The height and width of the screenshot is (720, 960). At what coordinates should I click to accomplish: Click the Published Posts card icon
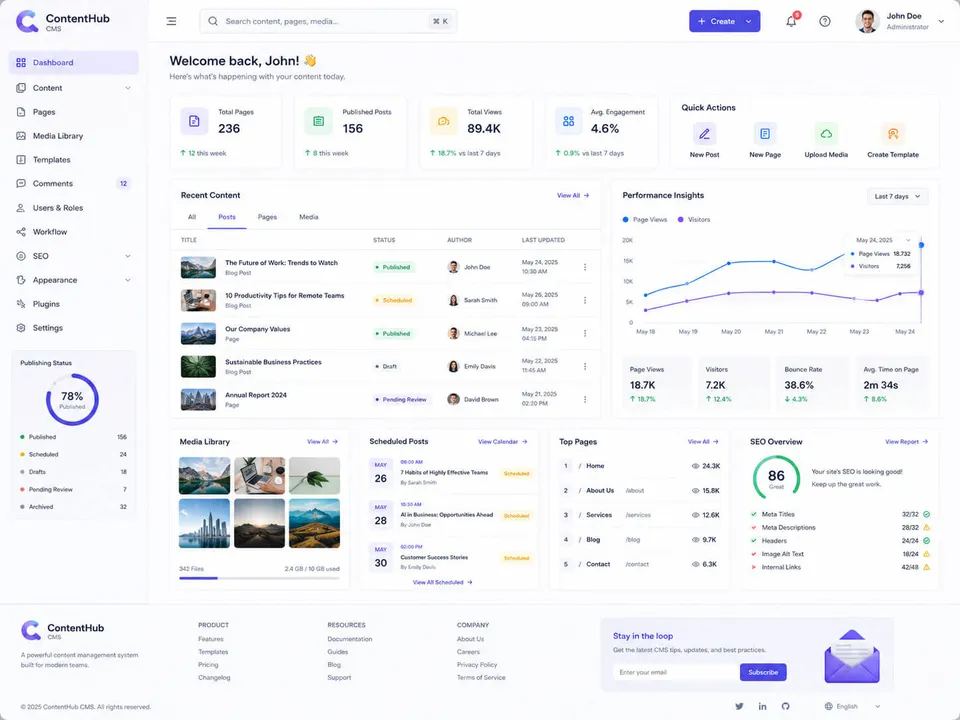point(318,121)
